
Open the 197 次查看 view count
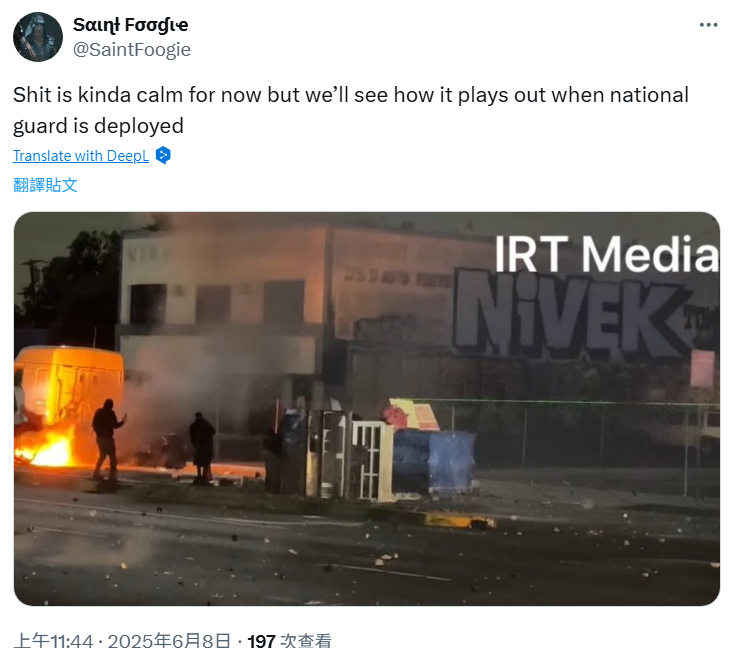point(289,640)
